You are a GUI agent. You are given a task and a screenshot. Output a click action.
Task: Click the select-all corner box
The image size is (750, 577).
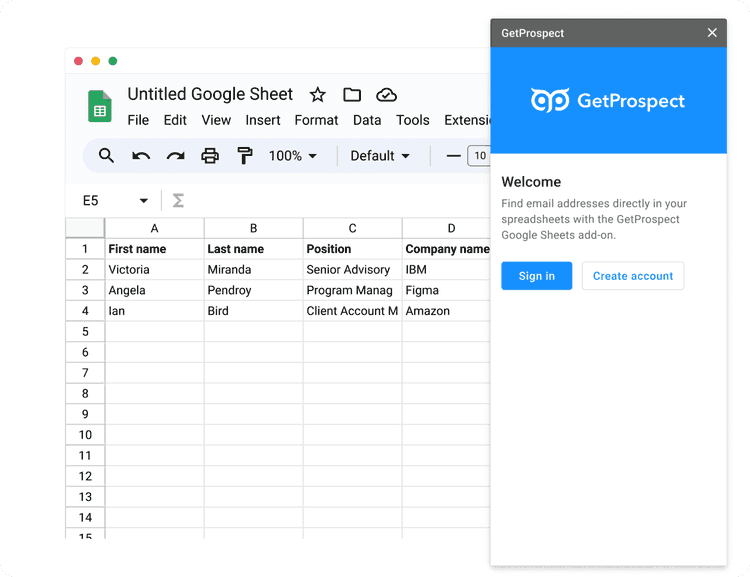(85, 228)
